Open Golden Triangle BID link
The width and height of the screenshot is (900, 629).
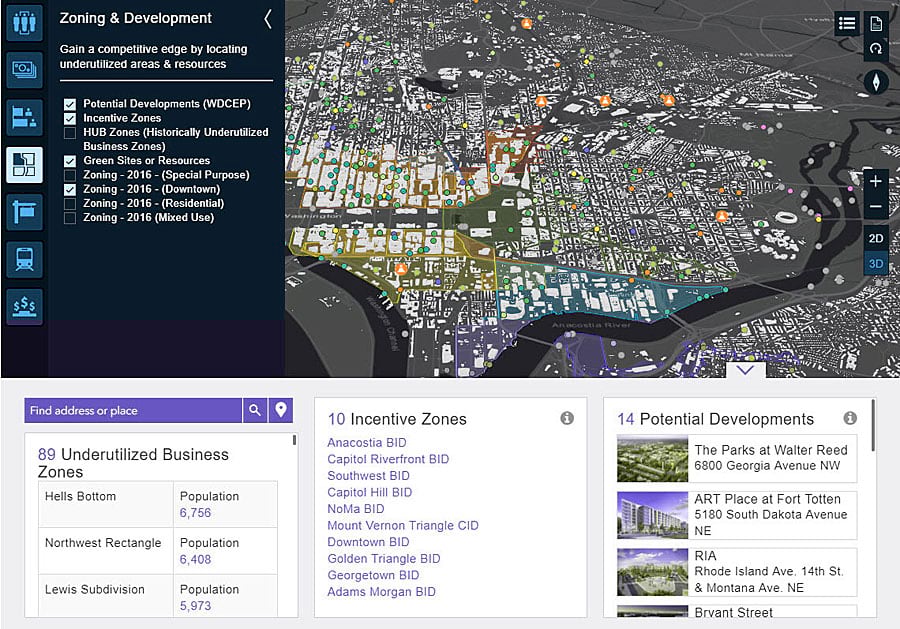pos(384,559)
